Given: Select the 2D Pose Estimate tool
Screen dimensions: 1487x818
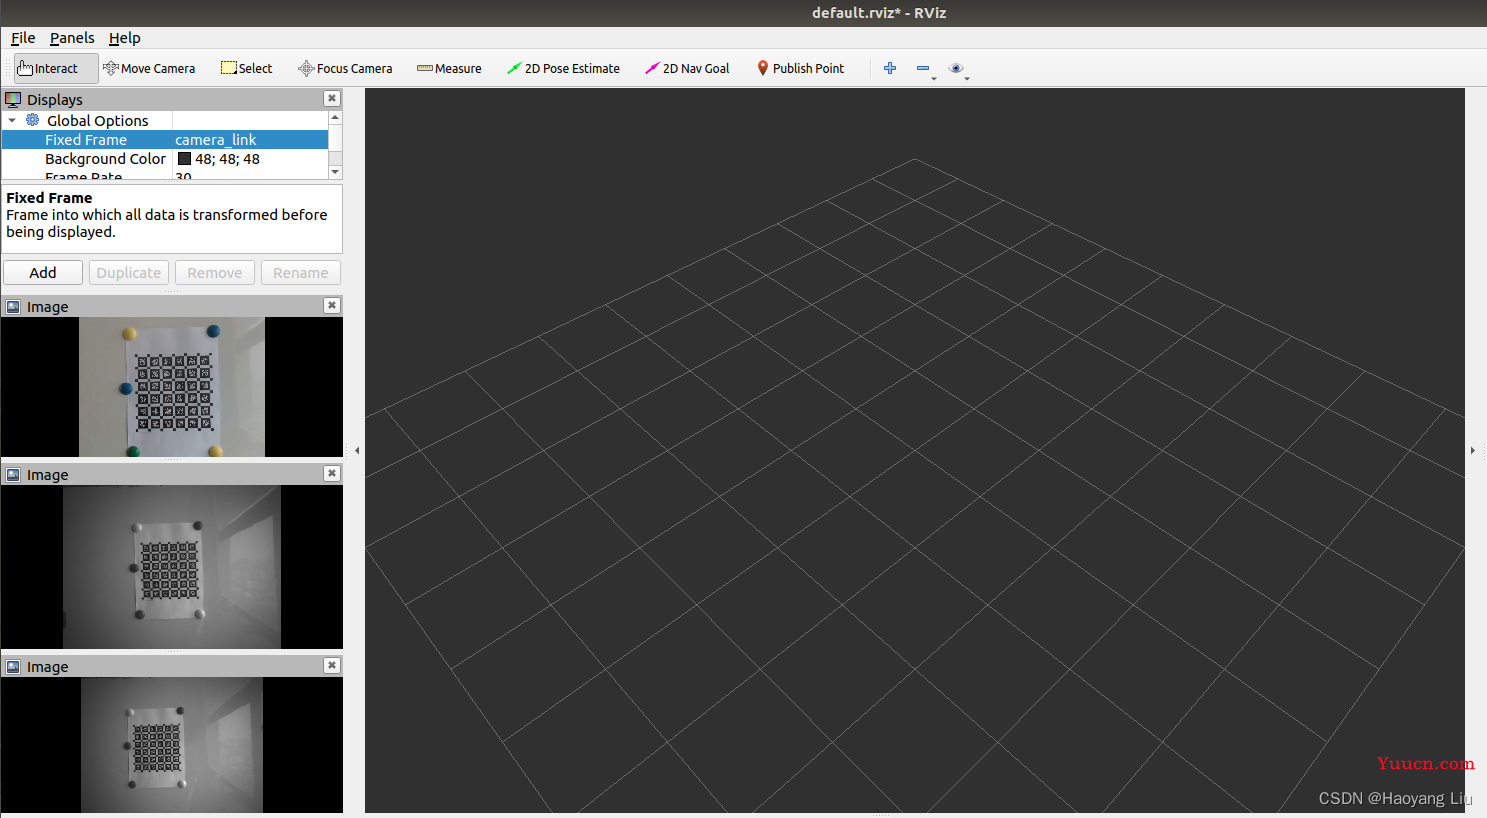Looking at the screenshot, I should point(563,68).
